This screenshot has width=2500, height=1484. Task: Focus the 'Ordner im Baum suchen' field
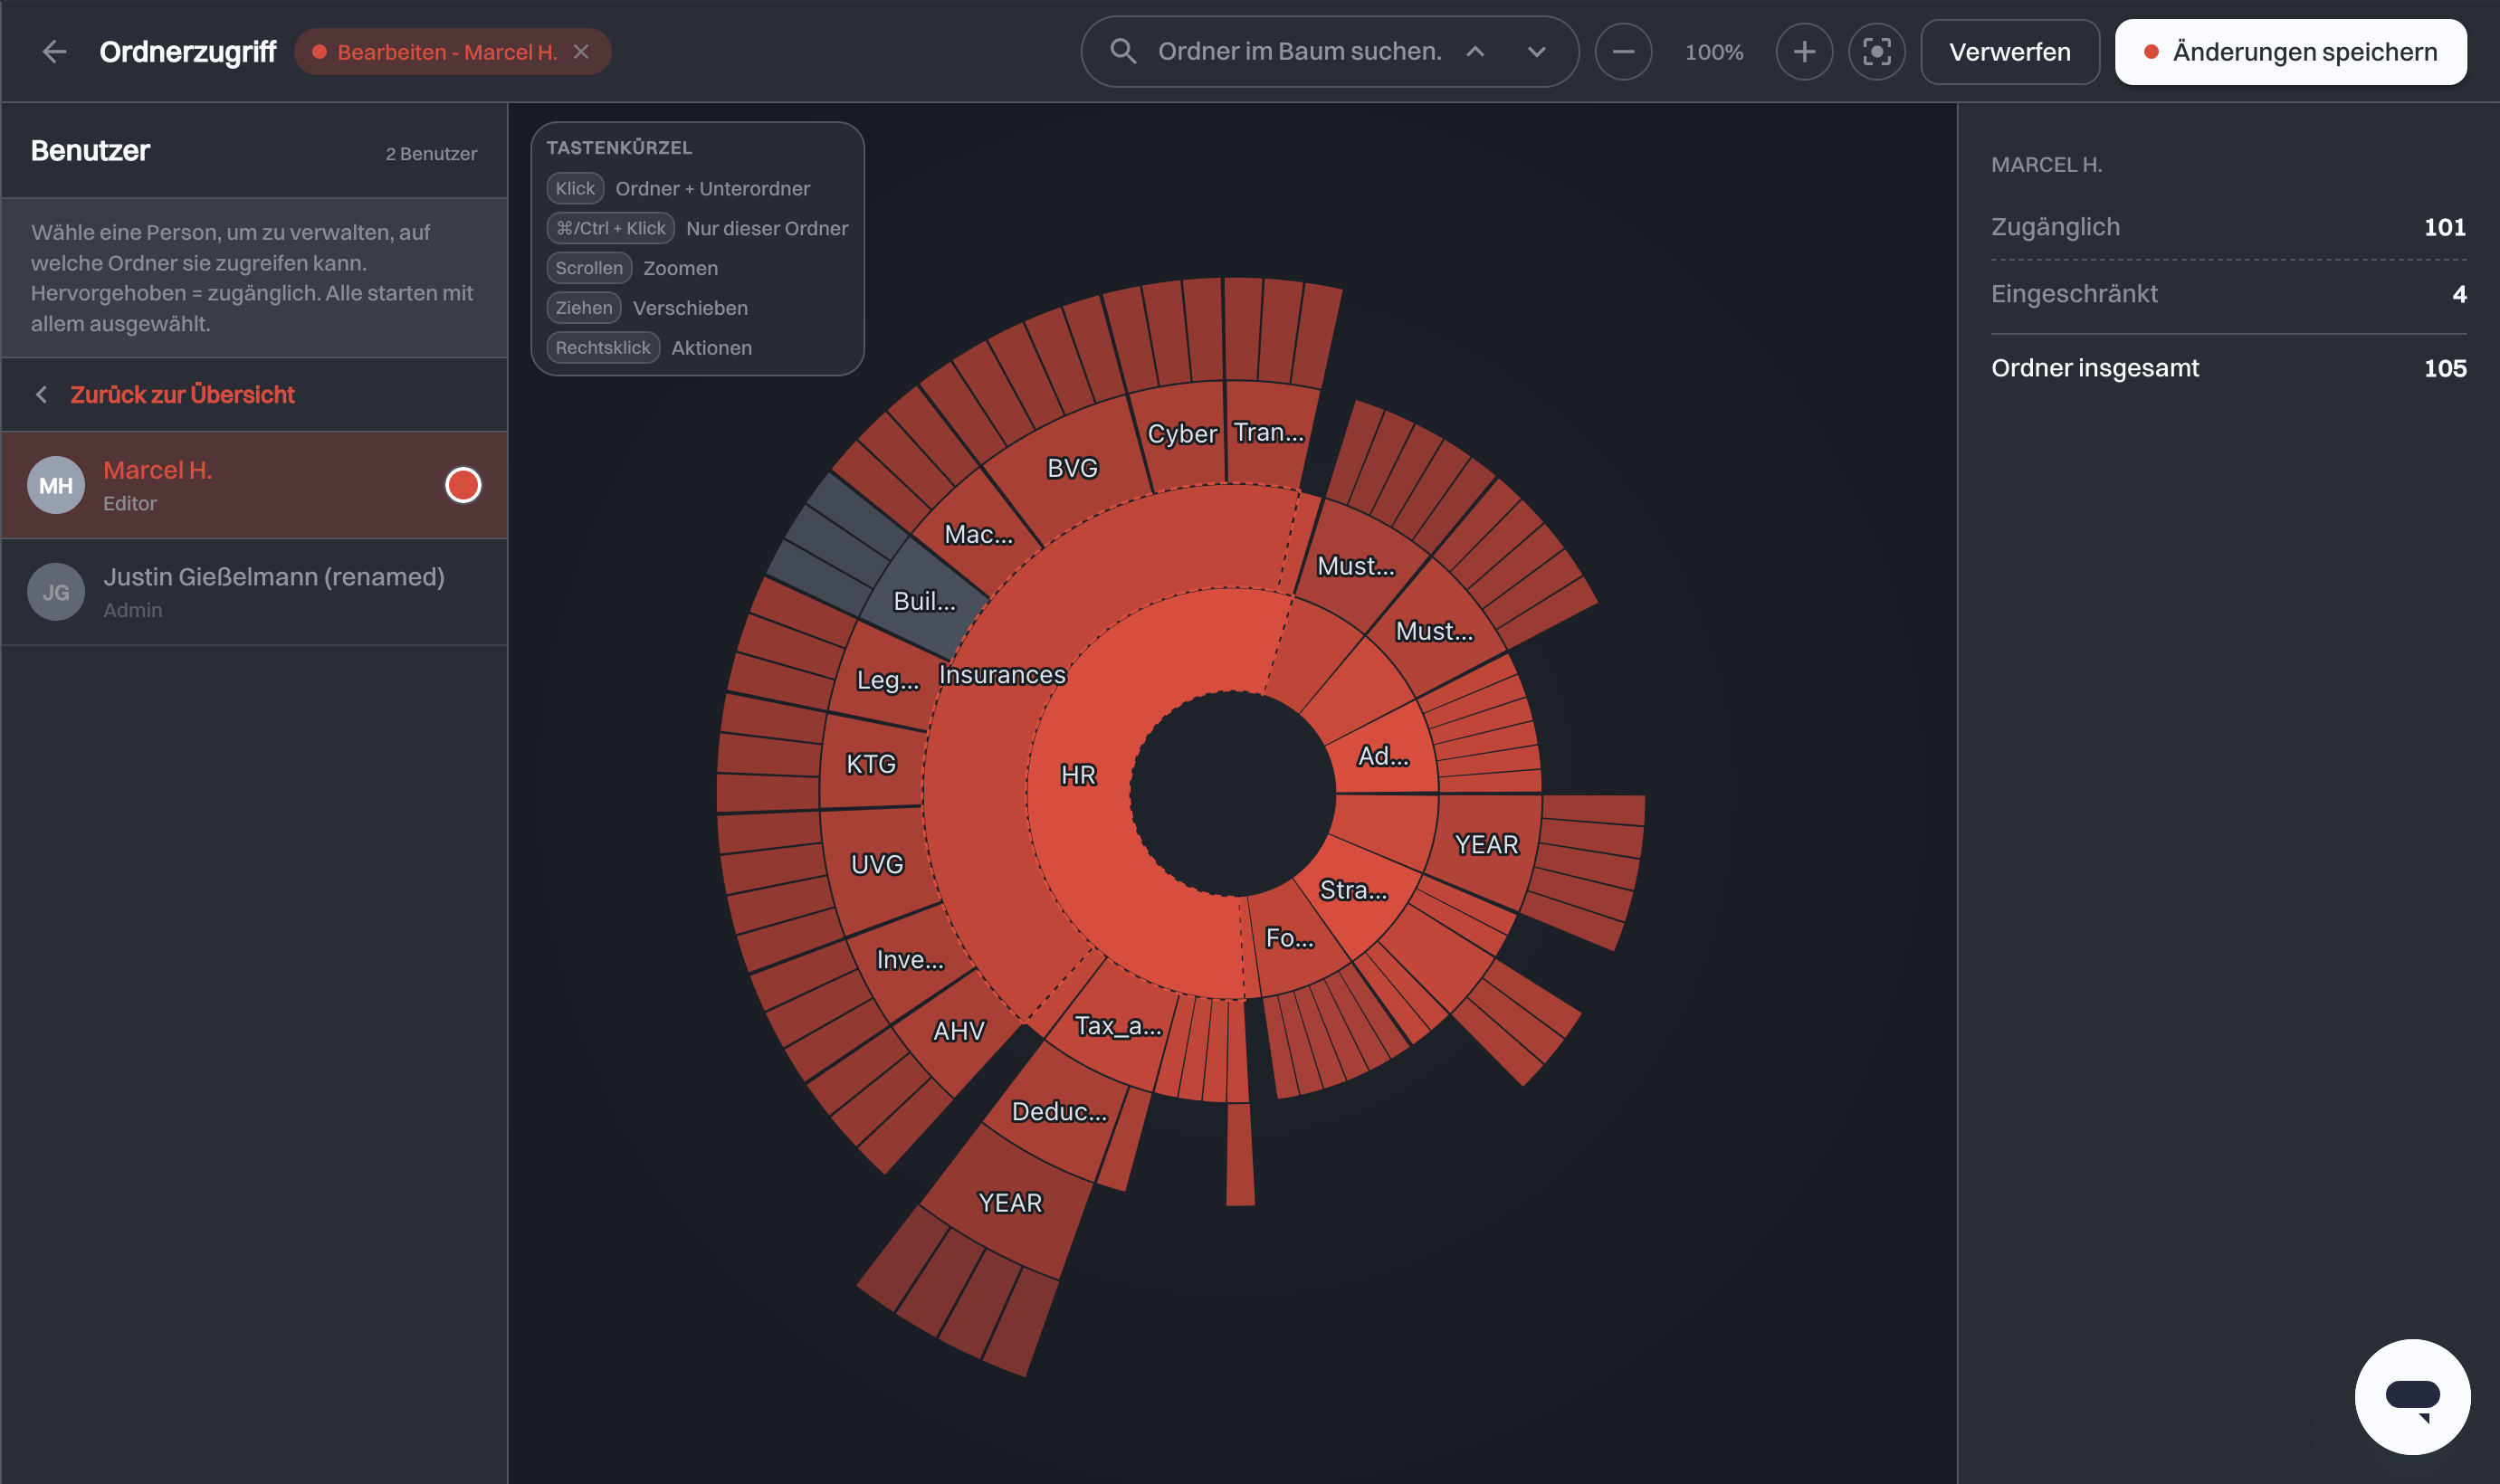tap(1299, 51)
